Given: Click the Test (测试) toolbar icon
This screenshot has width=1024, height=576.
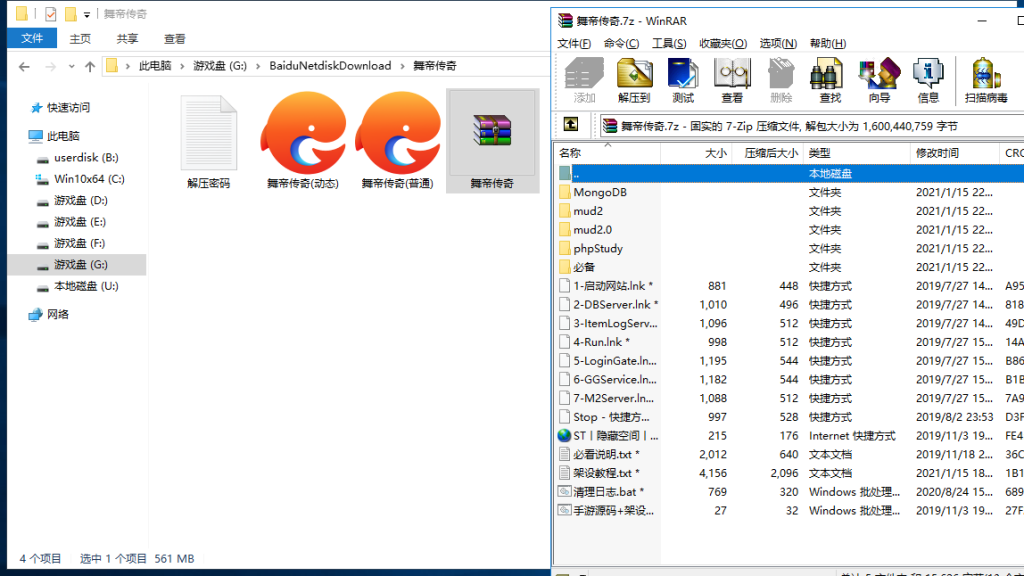Looking at the screenshot, I should coord(683,80).
